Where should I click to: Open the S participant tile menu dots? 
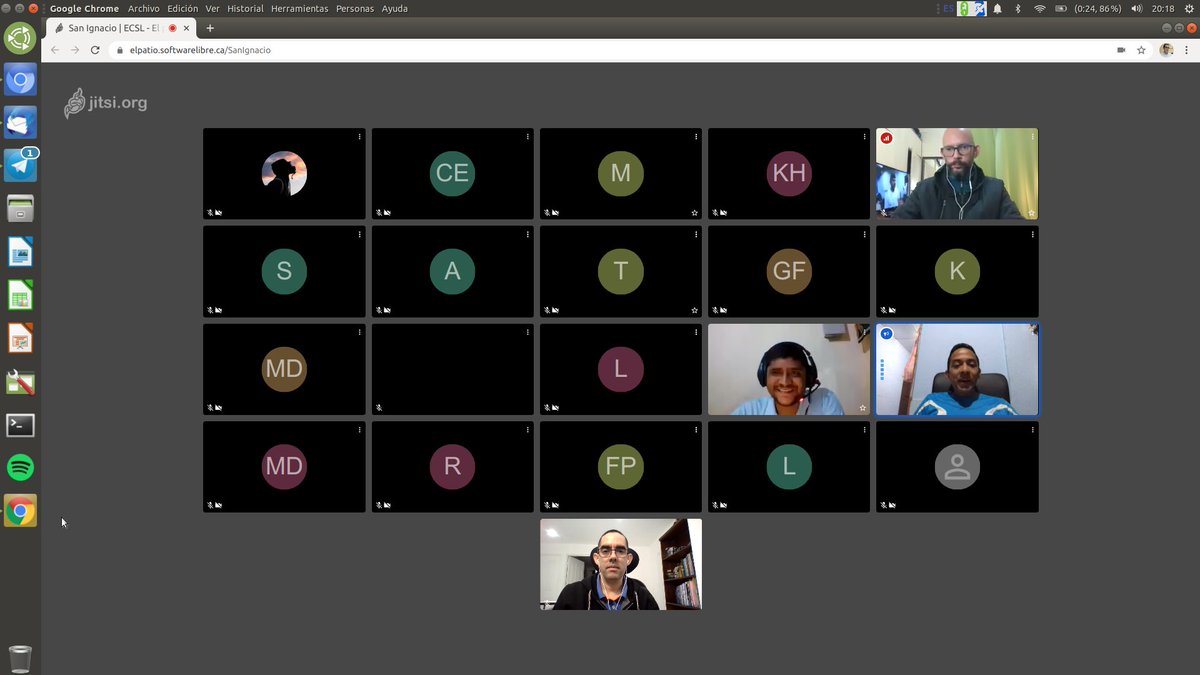pyautogui.click(x=360, y=234)
